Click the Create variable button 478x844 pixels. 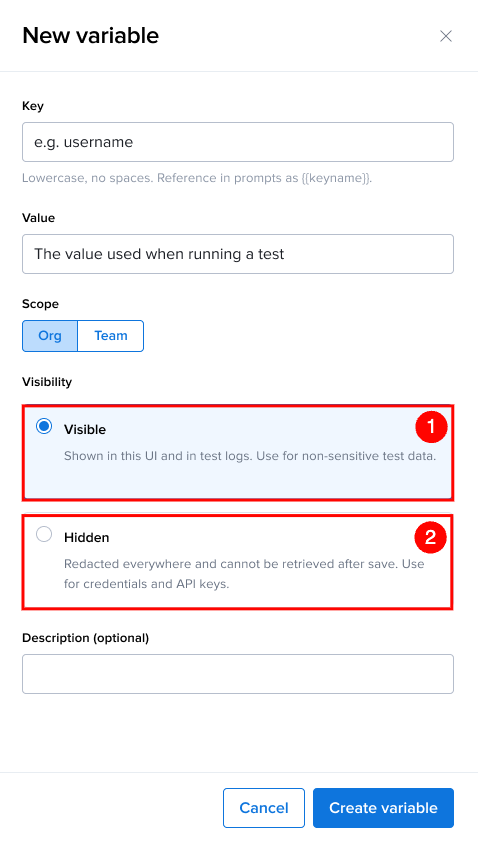(x=383, y=808)
